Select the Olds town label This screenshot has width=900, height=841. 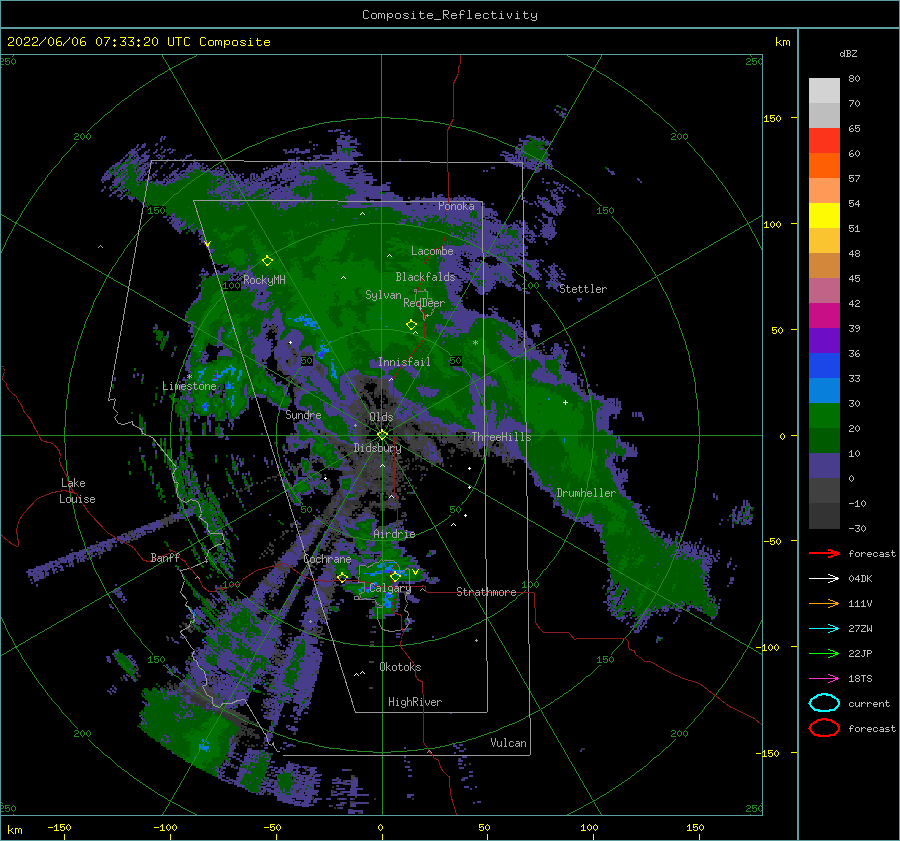pyautogui.click(x=381, y=417)
